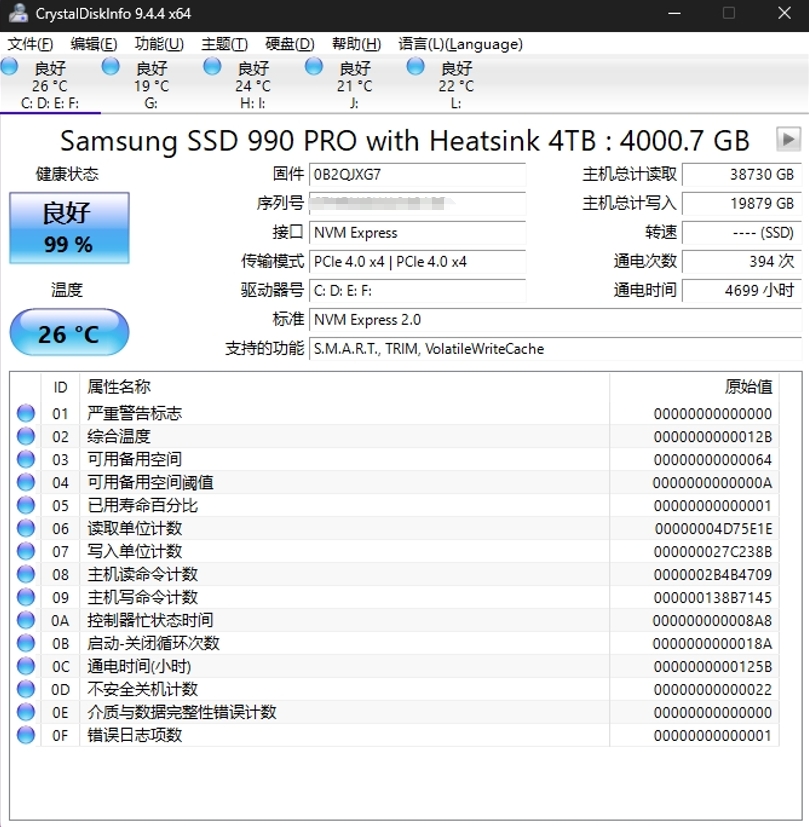The height and width of the screenshot is (827, 809).
Task: Click the drive letter field C: D: E: F:
Action: (417, 291)
